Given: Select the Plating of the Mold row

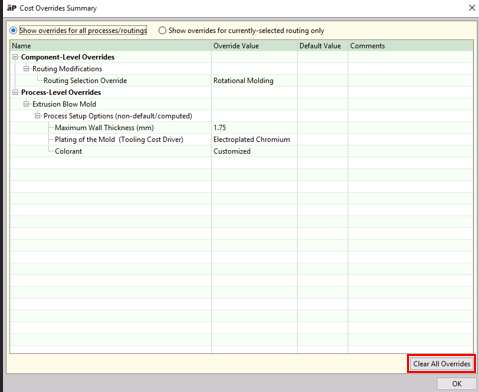Looking at the screenshot, I should tap(241, 139).
